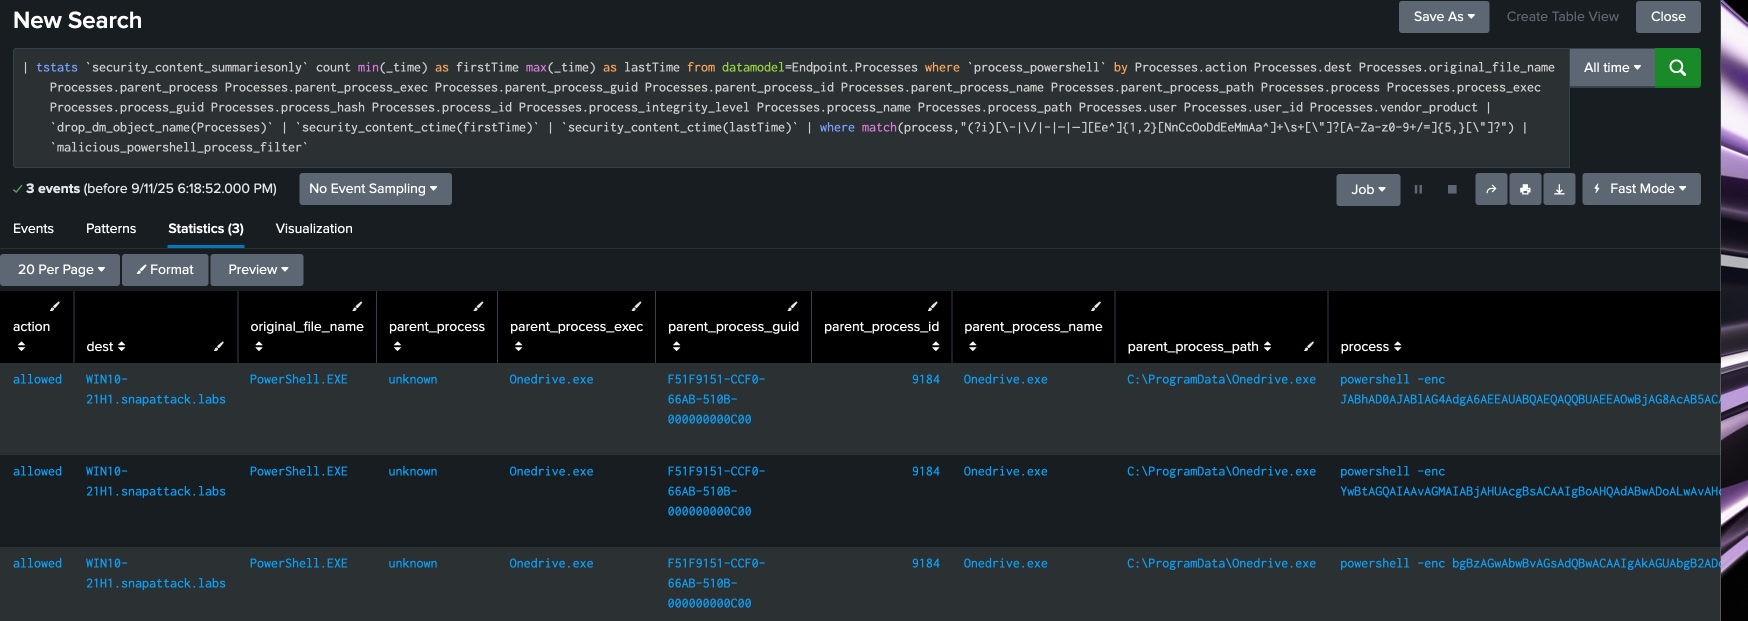Toggle sort on the parent_process_id column
Screen dimensions: 1748x621
tap(935, 346)
